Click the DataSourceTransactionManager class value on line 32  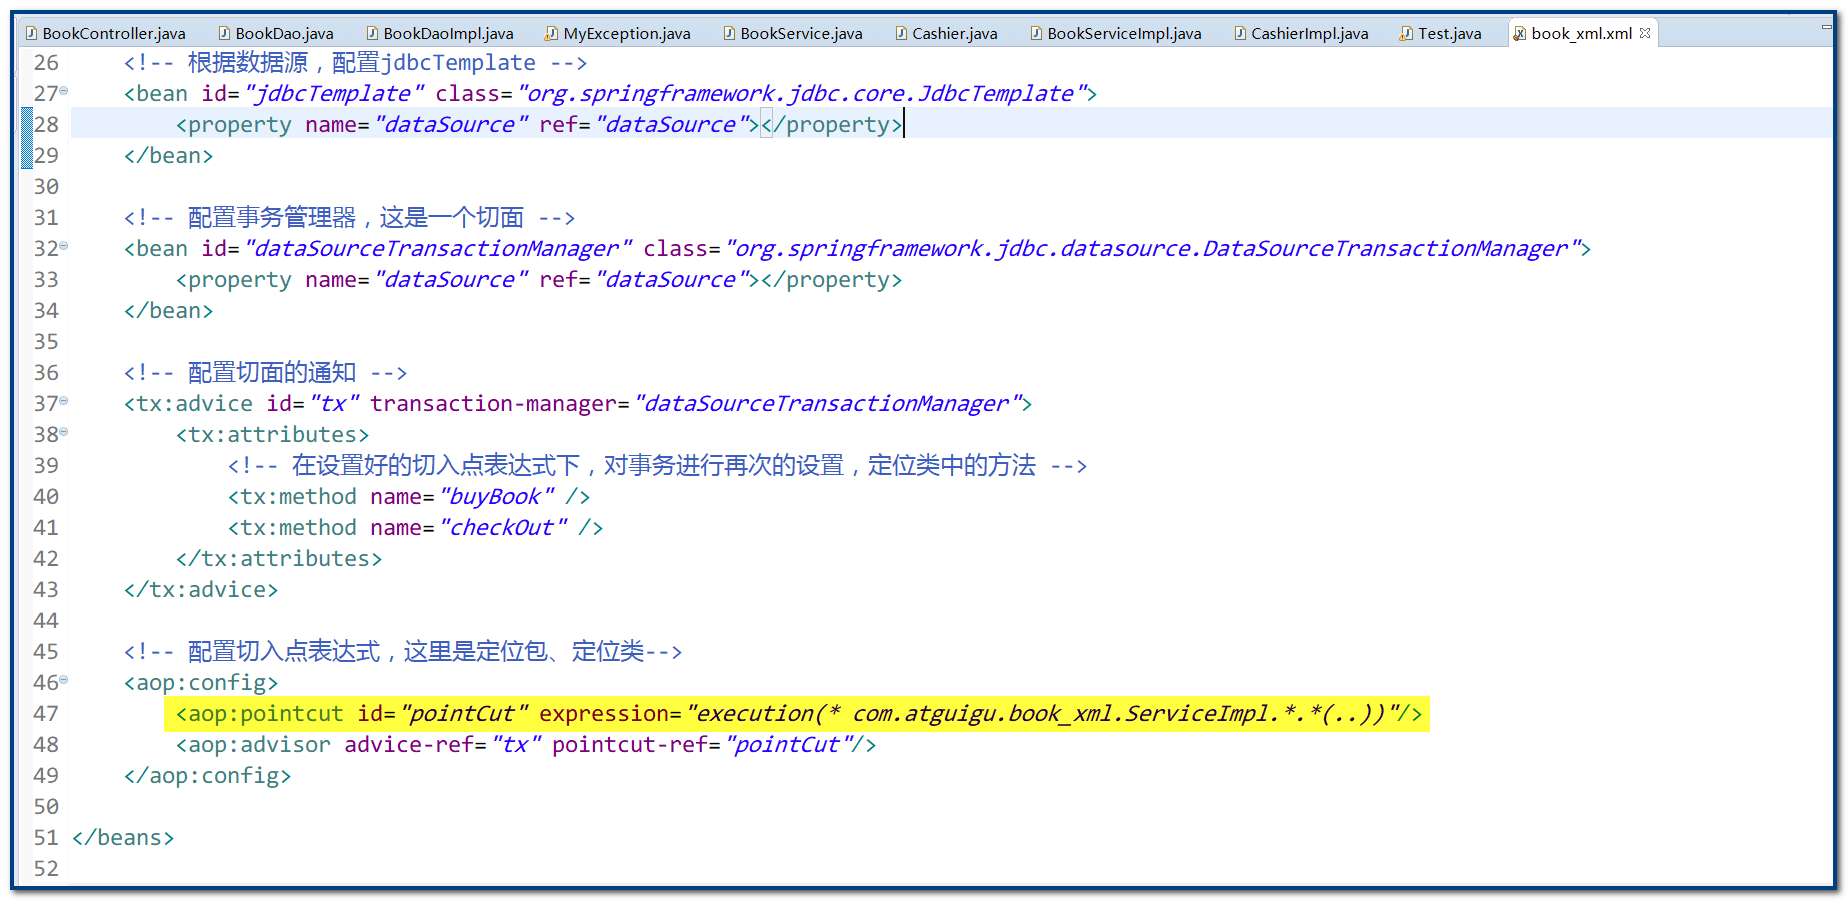click(1153, 249)
